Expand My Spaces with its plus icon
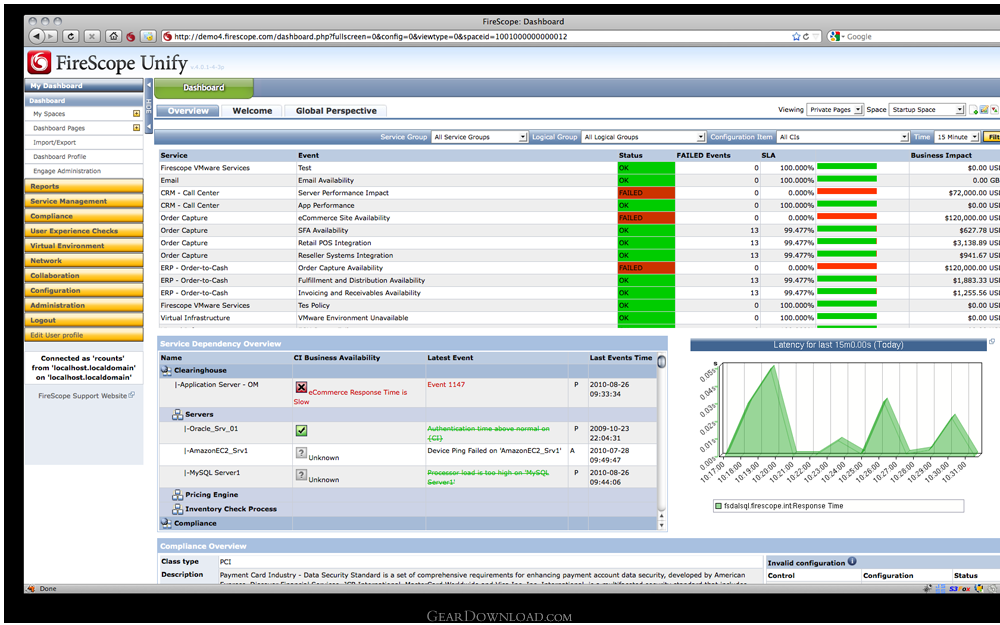Image resolution: width=1000 pixels, height=625 pixels. pos(136,114)
